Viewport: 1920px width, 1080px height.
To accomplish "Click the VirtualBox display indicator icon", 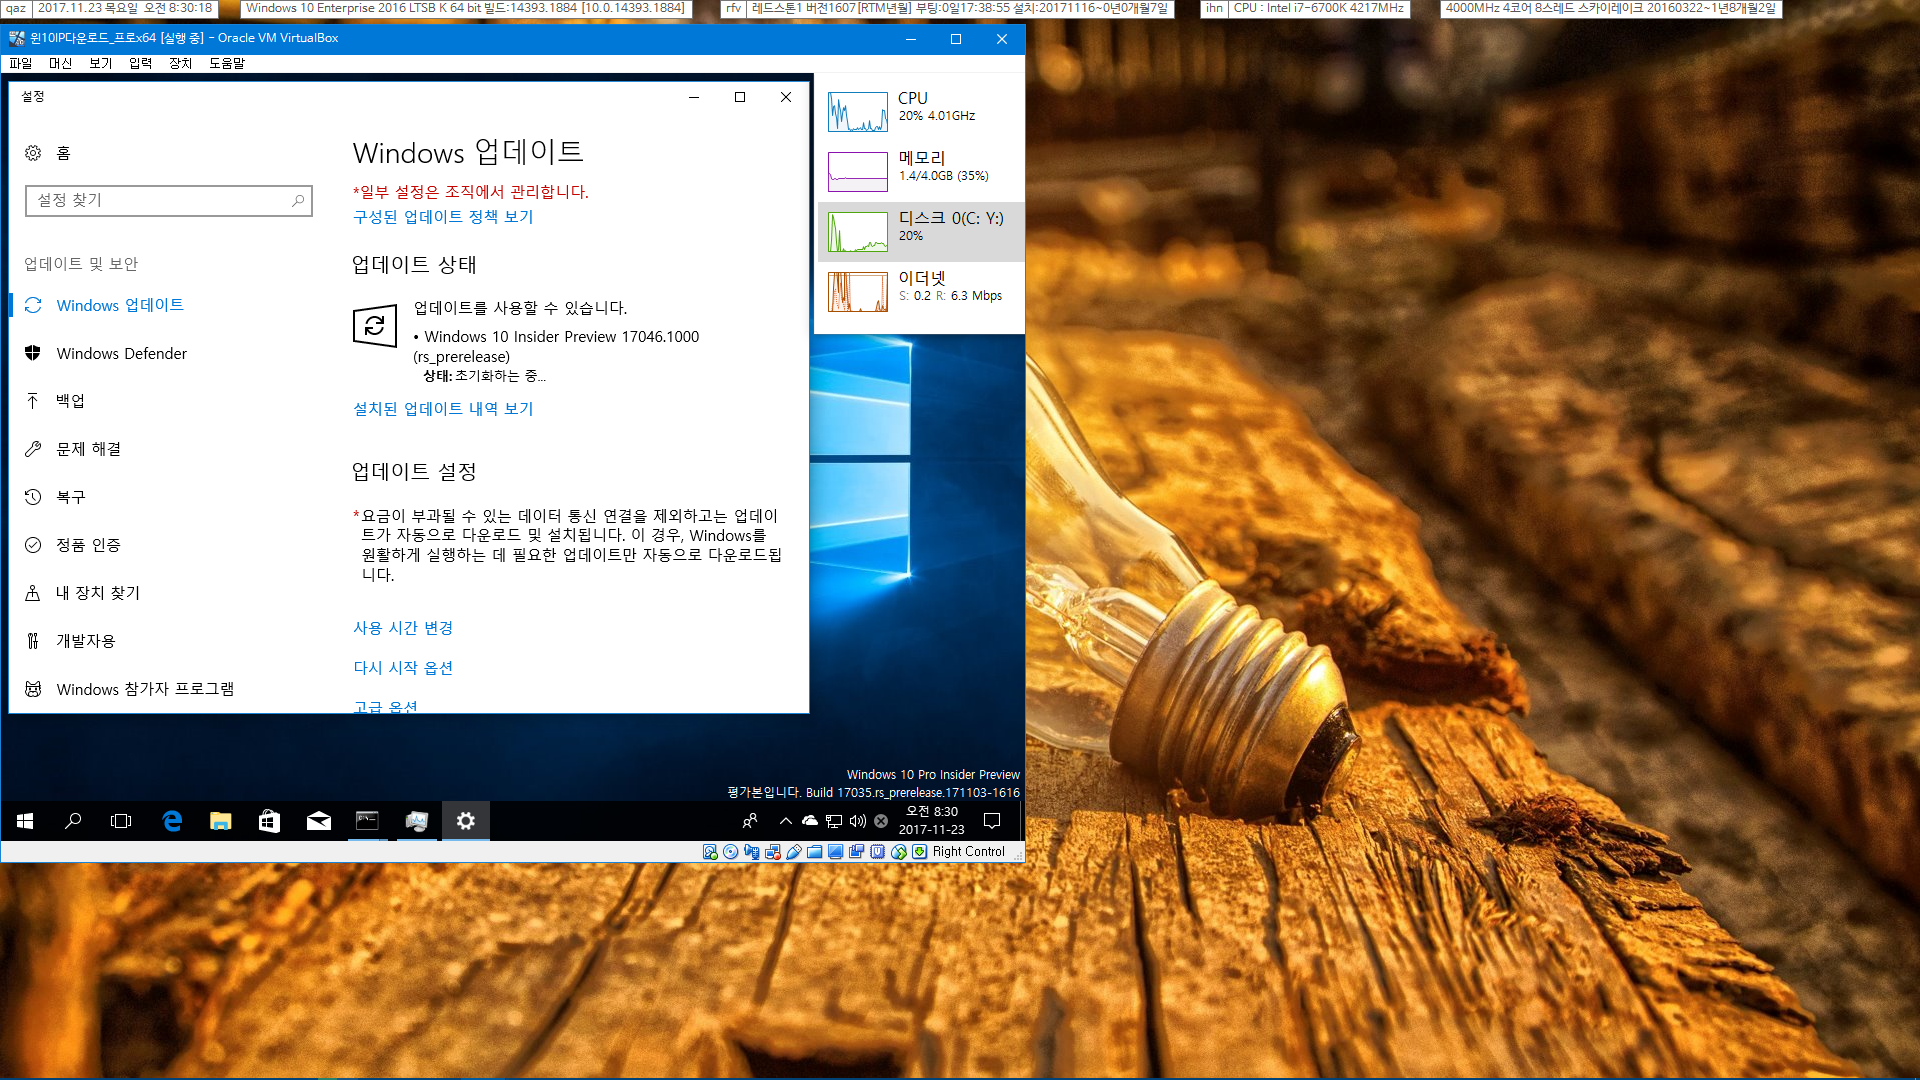I will 836,852.
